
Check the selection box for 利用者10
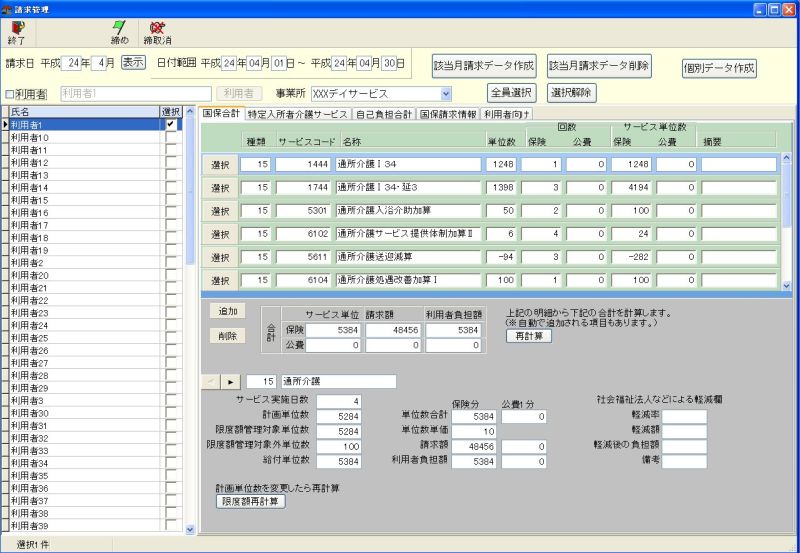[171, 137]
